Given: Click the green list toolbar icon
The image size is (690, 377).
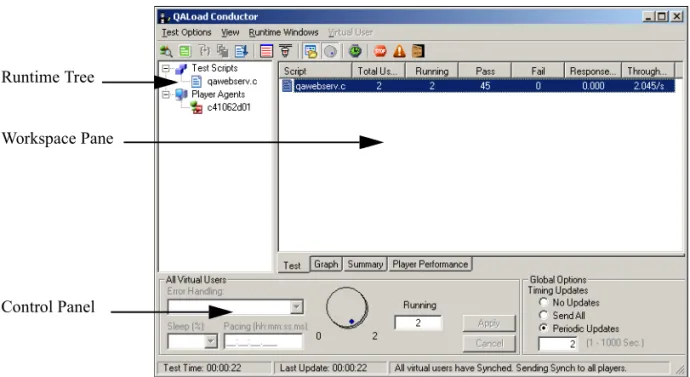Looking at the screenshot, I should tap(185, 51).
